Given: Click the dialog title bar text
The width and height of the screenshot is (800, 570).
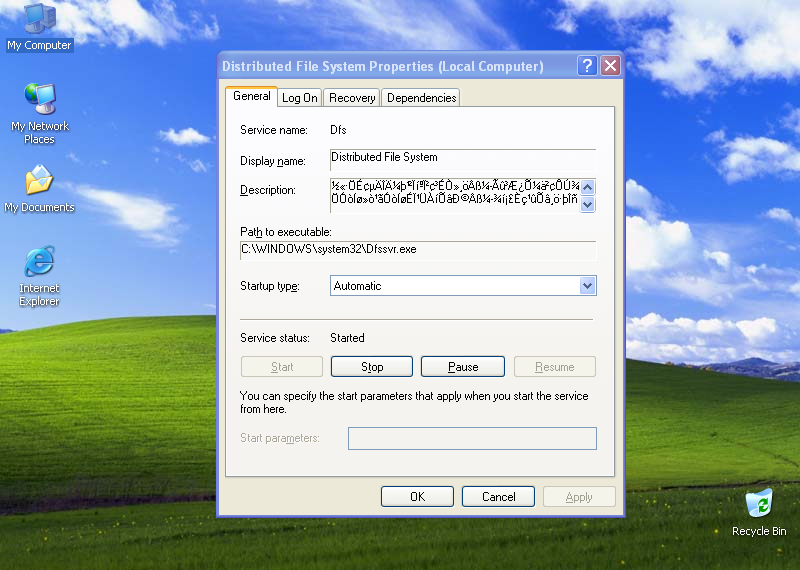Looking at the screenshot, I should (x=383, y=66).
